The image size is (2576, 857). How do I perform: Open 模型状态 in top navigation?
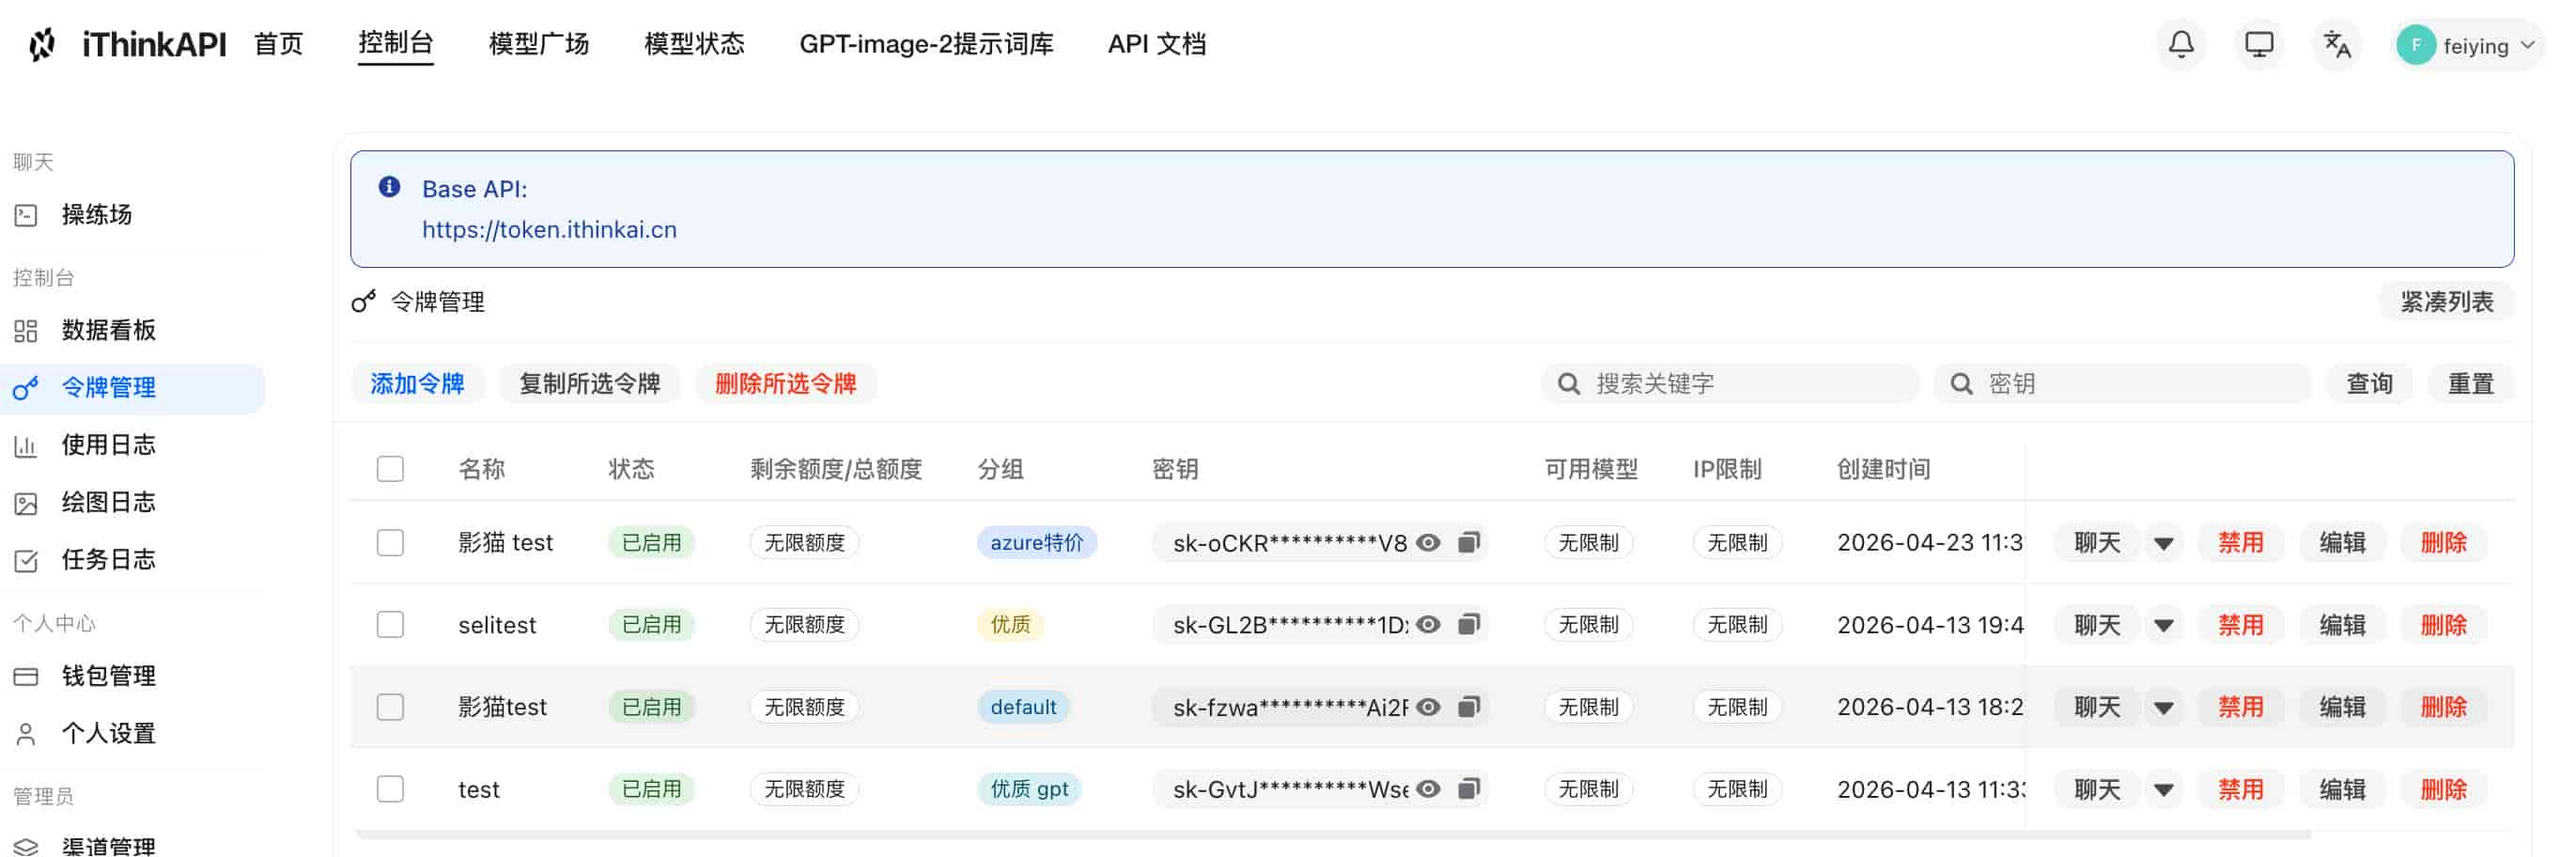coord(695,44)
